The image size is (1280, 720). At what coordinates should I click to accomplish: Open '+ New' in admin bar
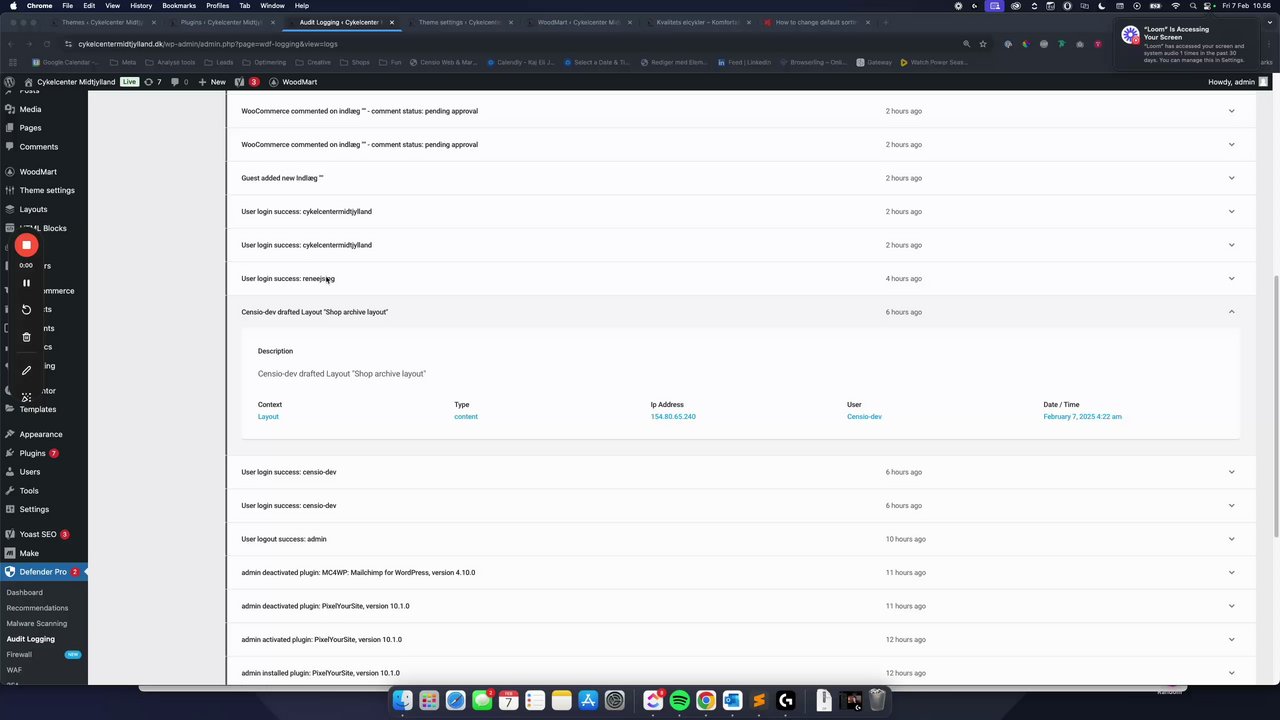212,82
